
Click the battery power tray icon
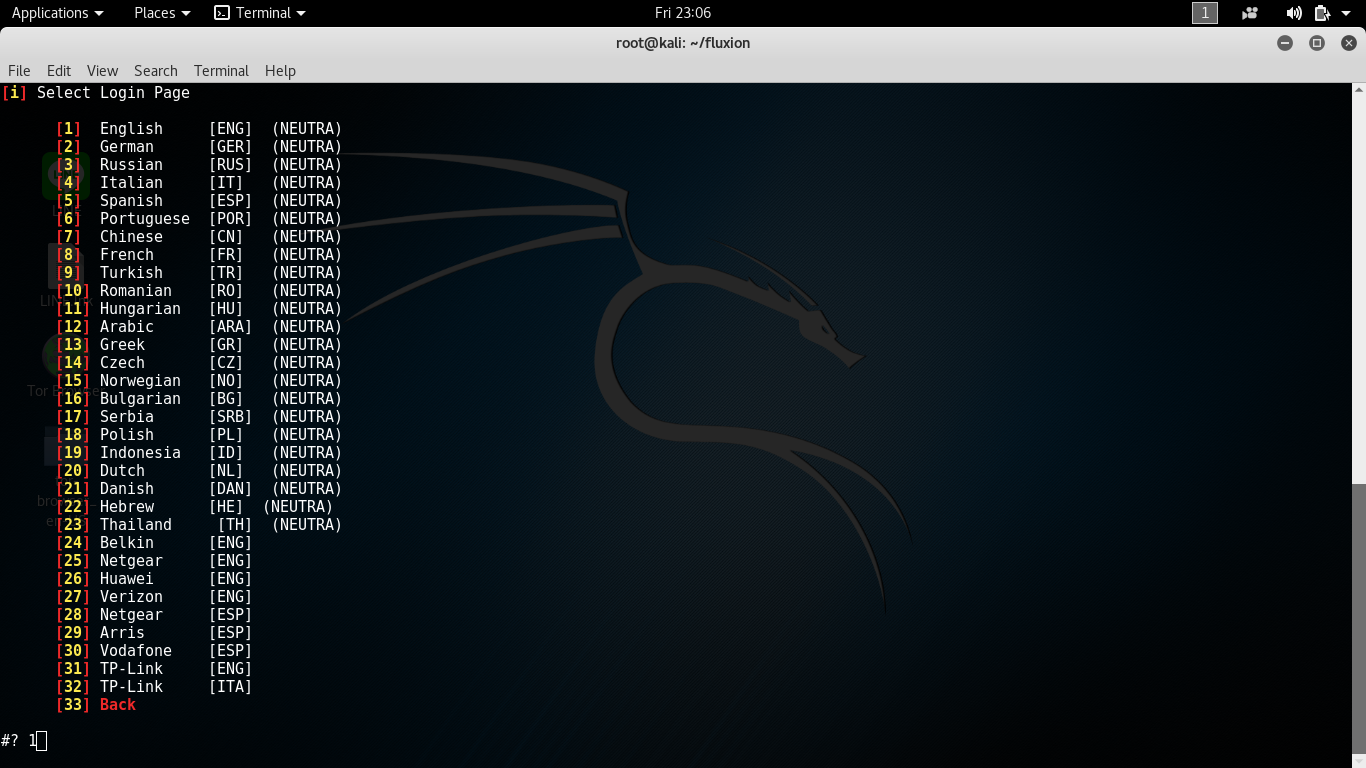tap(1322, 13)
